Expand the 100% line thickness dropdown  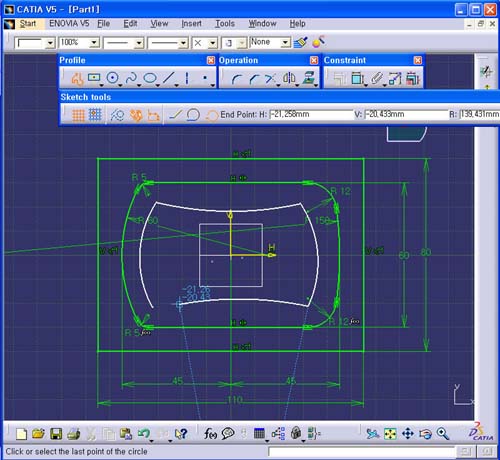point(94,43)
